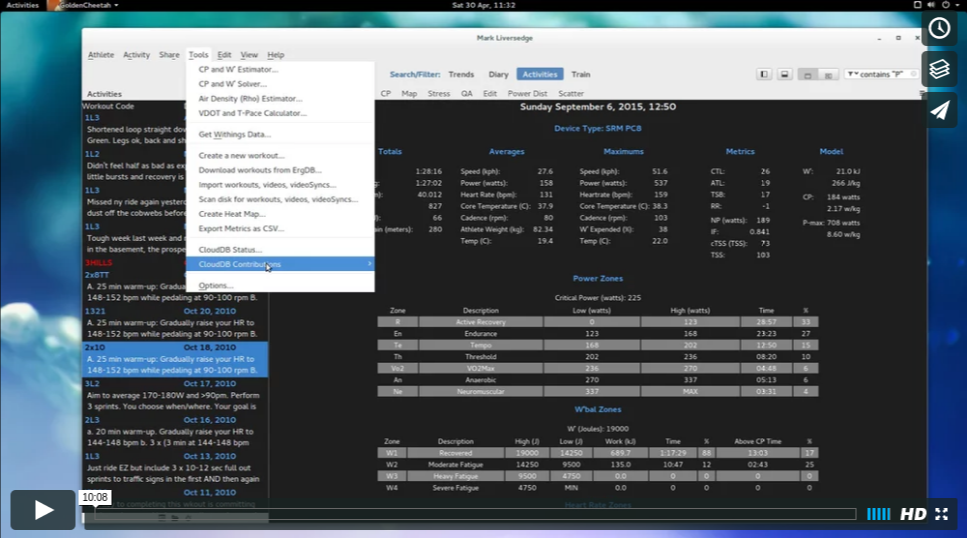Clear the search filter field

(x=913, y=74)
